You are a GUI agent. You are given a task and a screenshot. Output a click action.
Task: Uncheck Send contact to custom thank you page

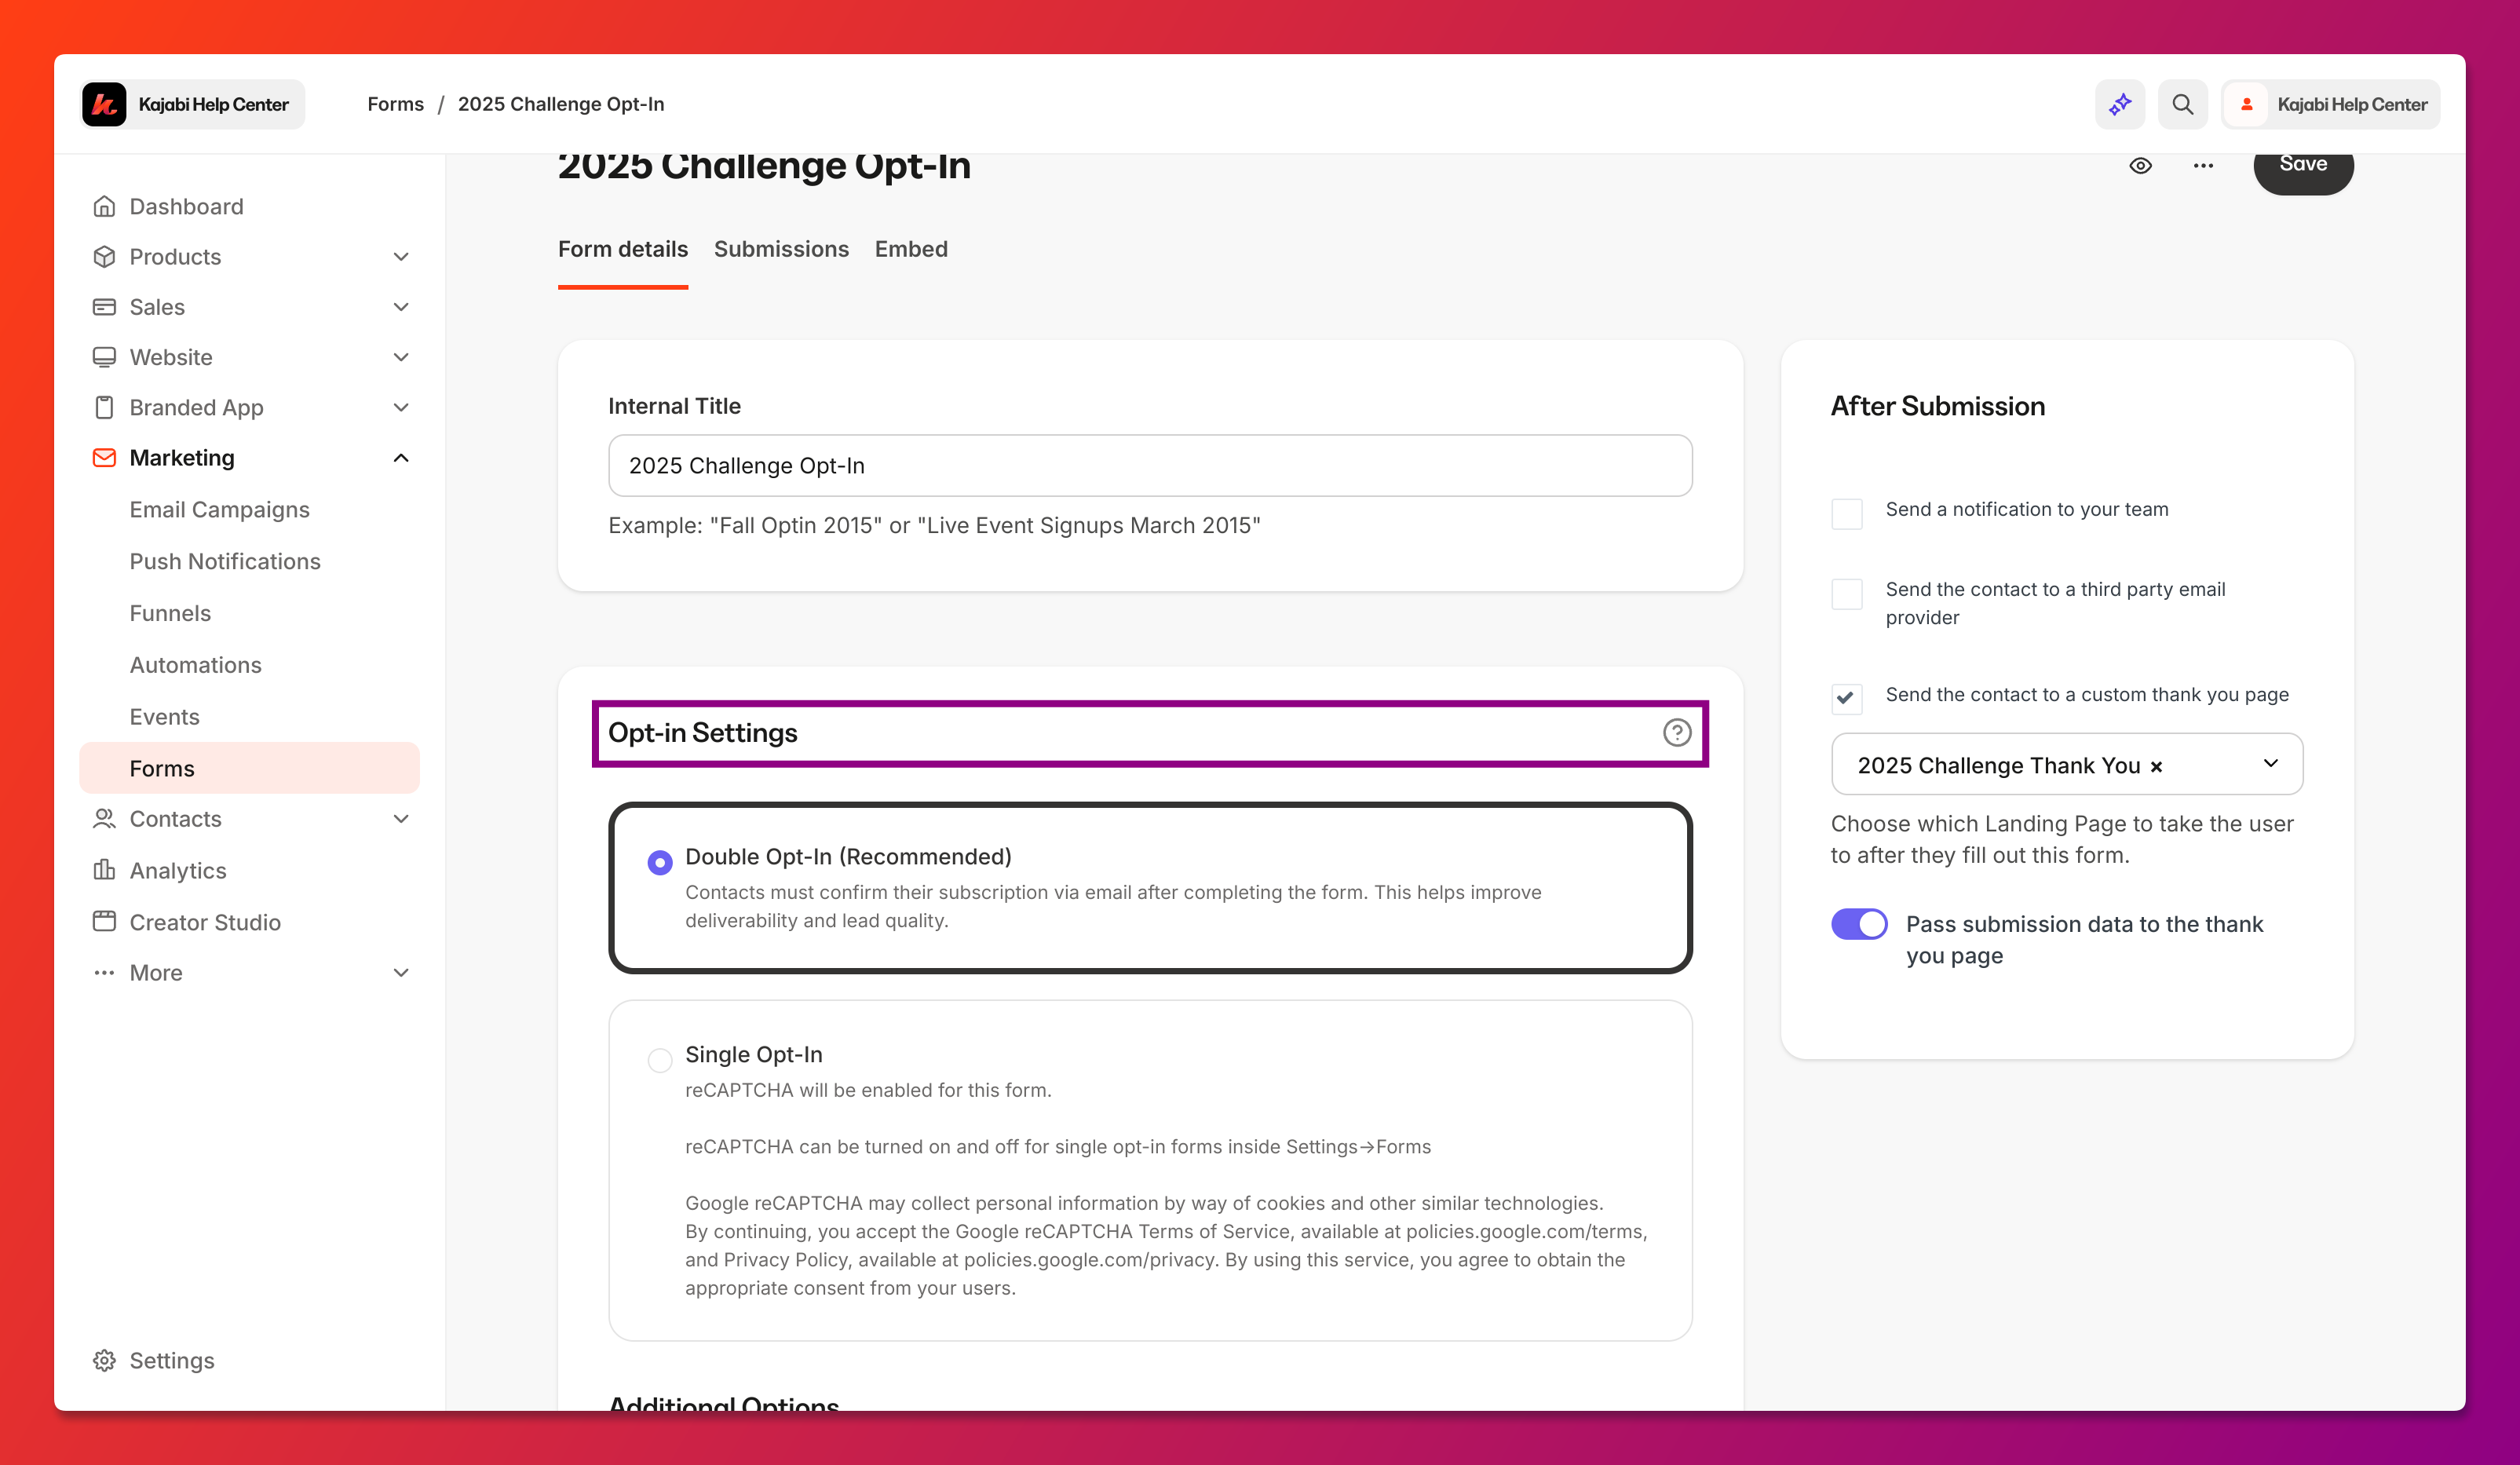pyautogui.click(x=1846, y=698)
